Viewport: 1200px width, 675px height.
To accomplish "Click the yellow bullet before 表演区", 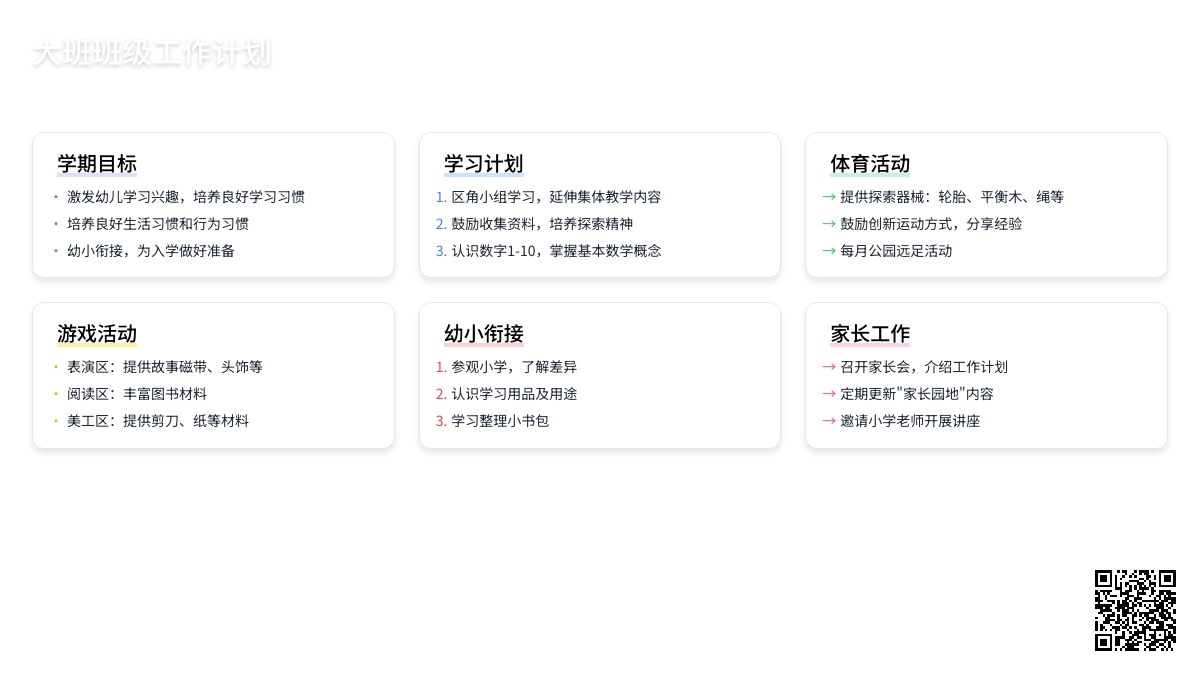I will tap(55, 367).
